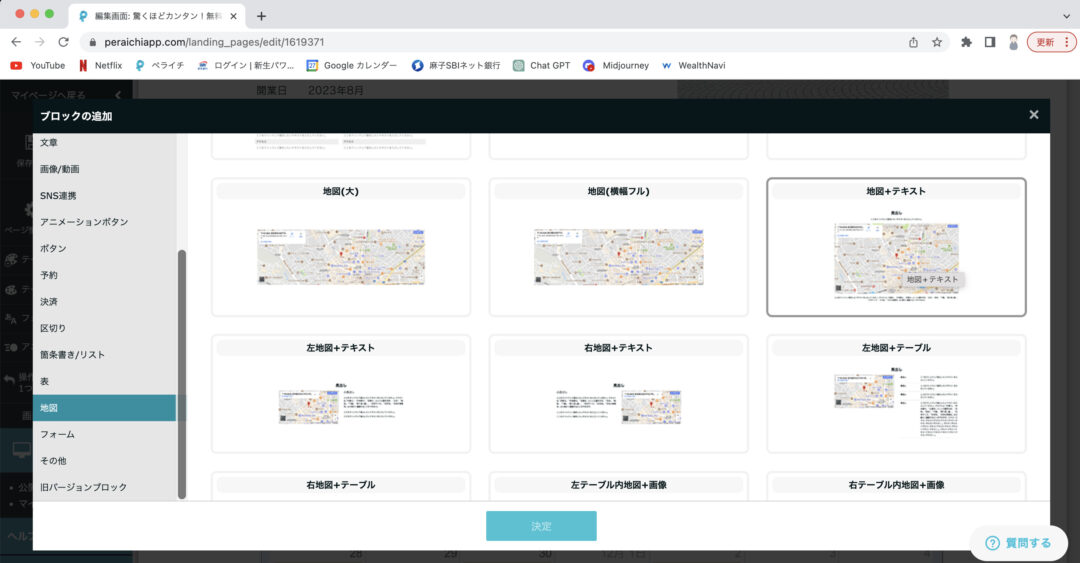Bookmark this page with the star icon

pos(937,42)
